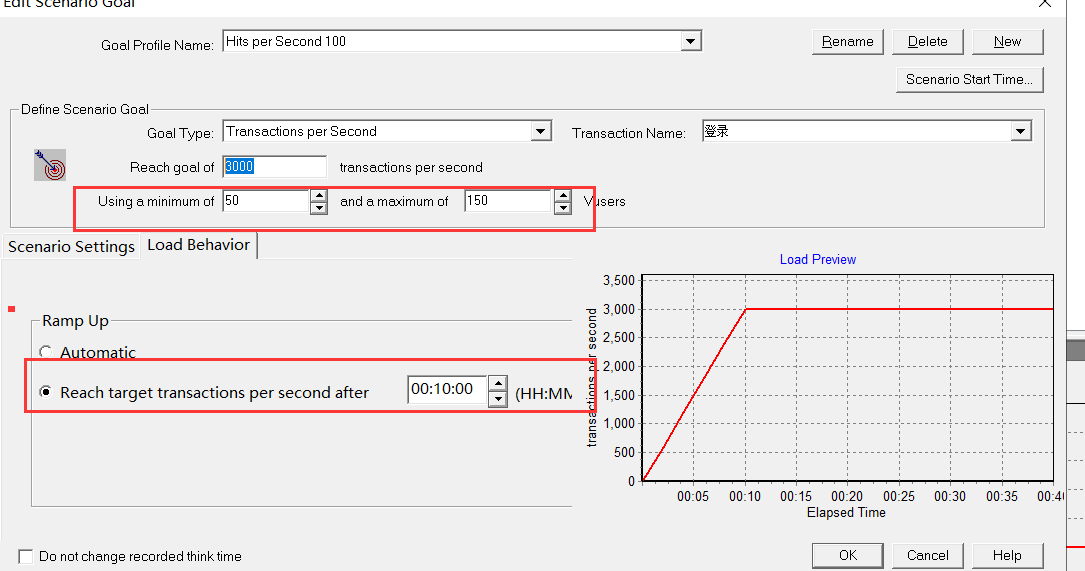Increase minimum Vusers with up arrow
The image size is (1085, 571).
coord(319,196)
